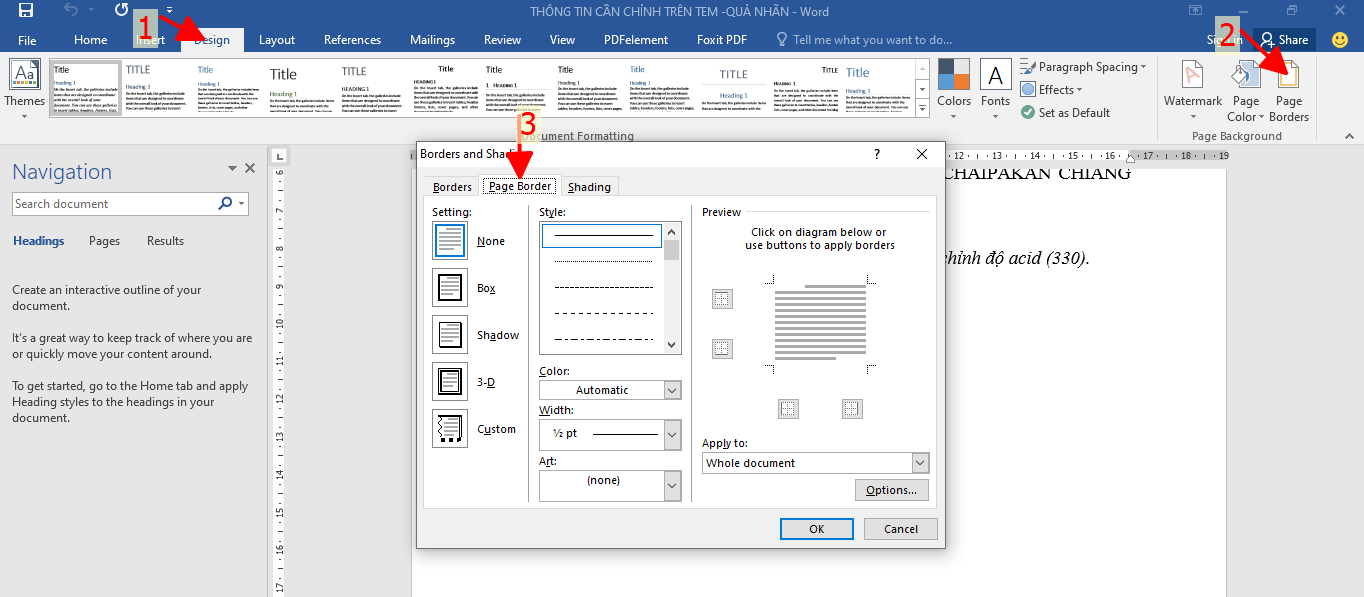The image size is (1364, 597).
Task: Switch to the Borders tab
Action: tap(452, 187)
